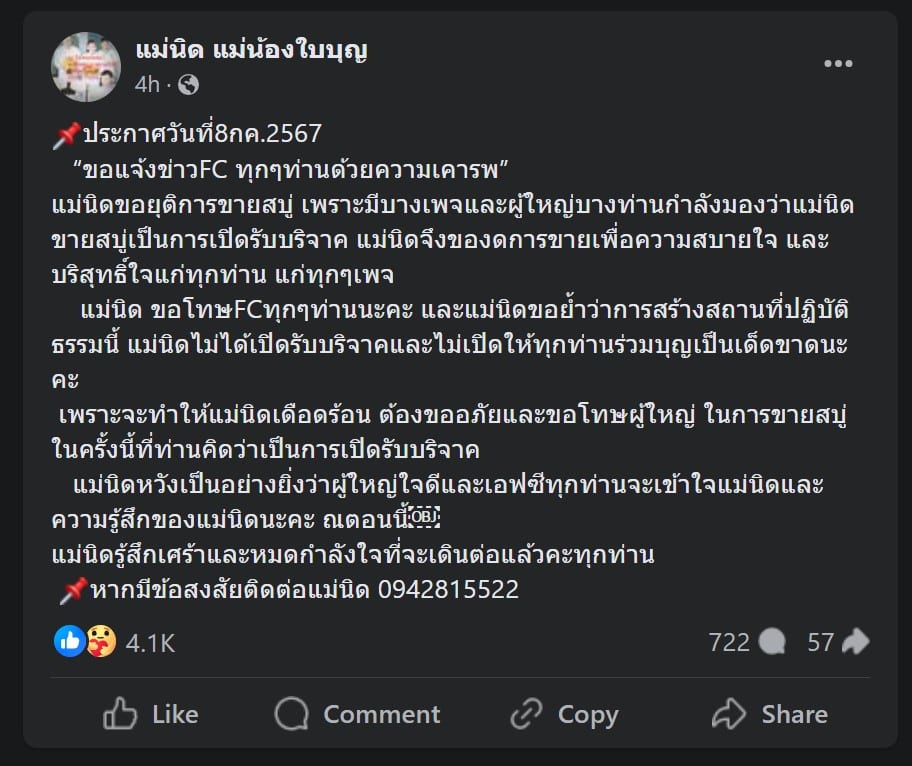Viewport: 912px width, 766px height.
Task: Click the globe public audience icon
Action: [187, 84]
